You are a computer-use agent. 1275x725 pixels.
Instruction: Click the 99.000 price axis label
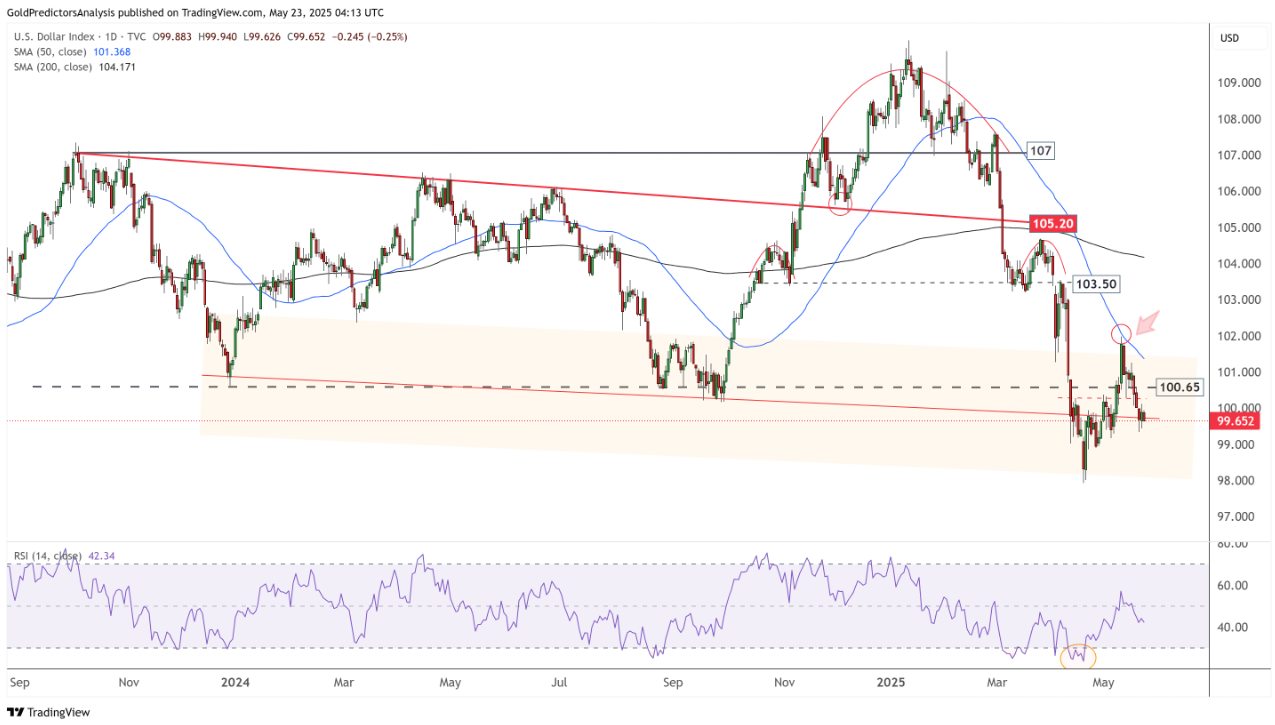(x=1236, y=444)
